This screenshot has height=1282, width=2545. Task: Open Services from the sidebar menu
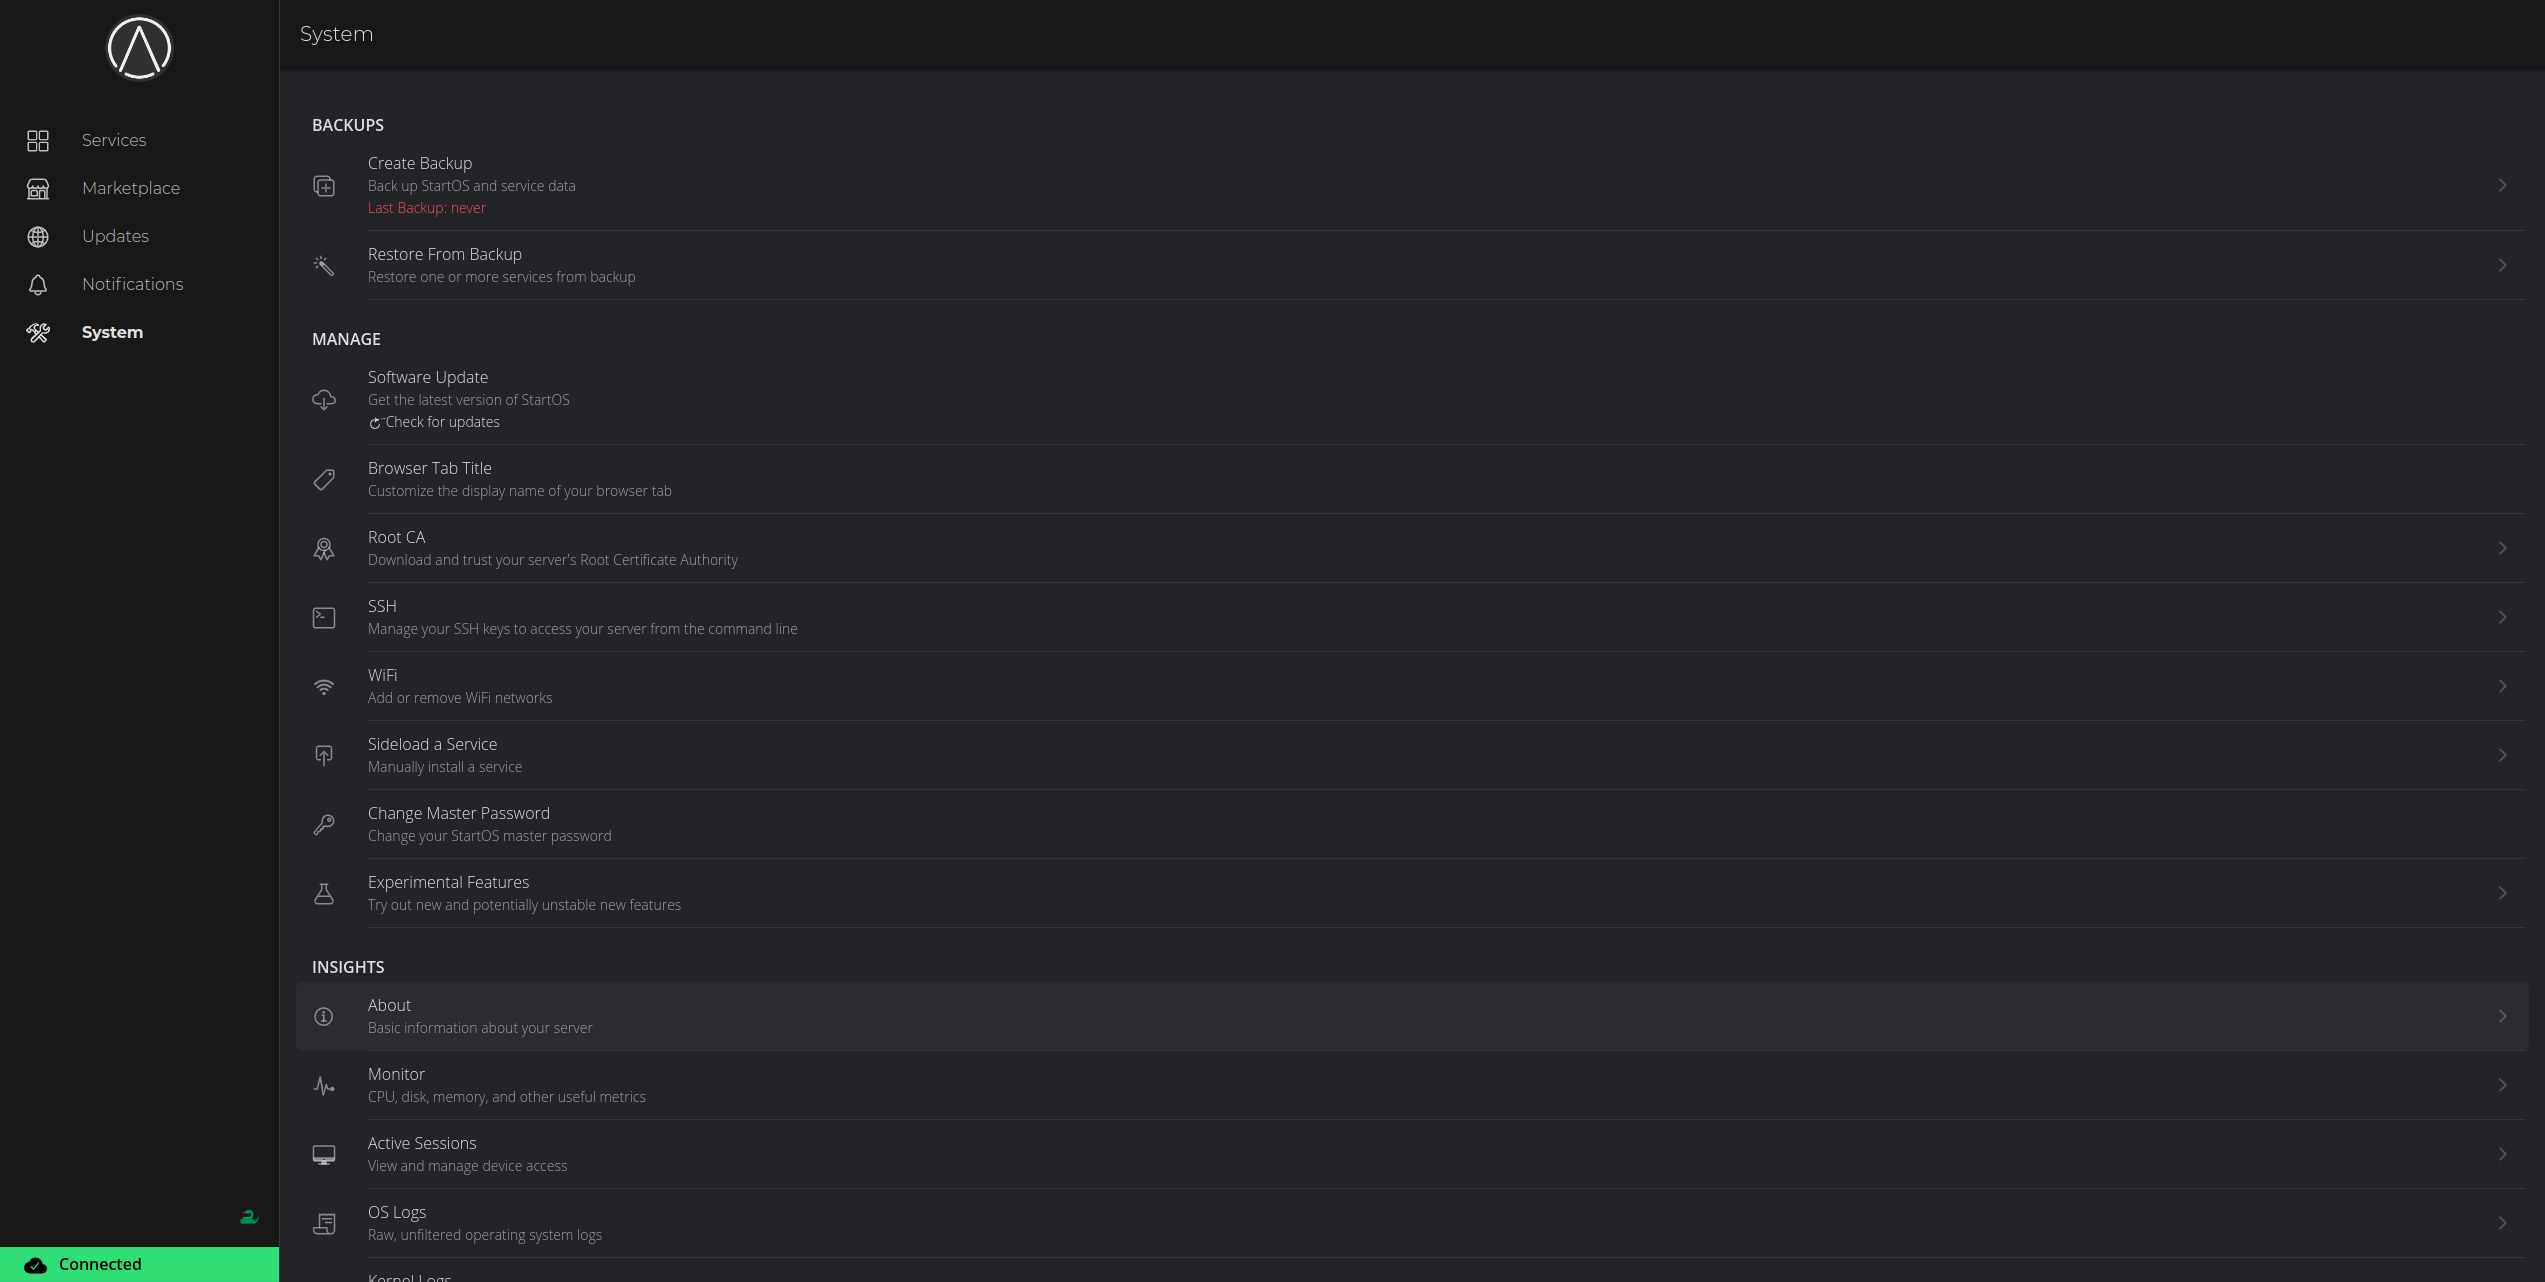(x=114, y=140)
